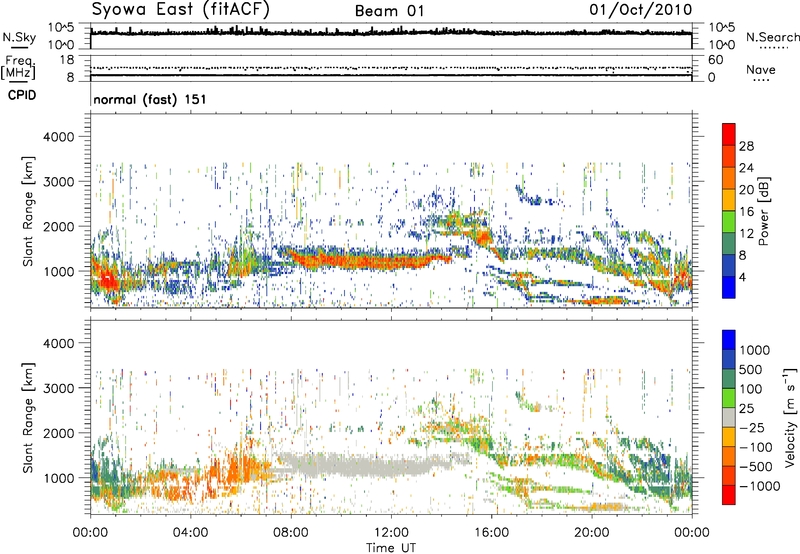Pick the bright blue bottom segment of Power bar

[x=729, y=287]
